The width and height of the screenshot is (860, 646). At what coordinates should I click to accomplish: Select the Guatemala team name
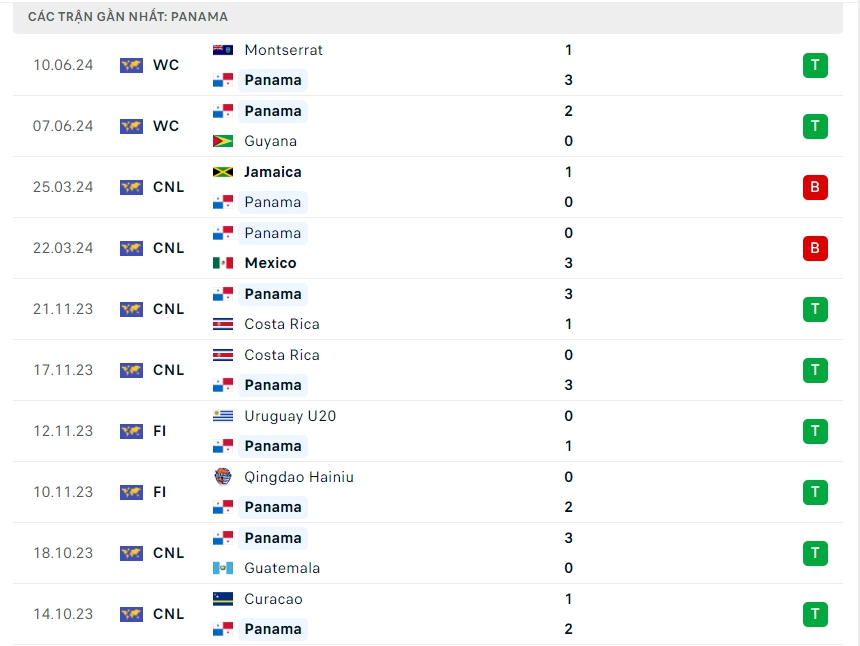tap(282, 568)
